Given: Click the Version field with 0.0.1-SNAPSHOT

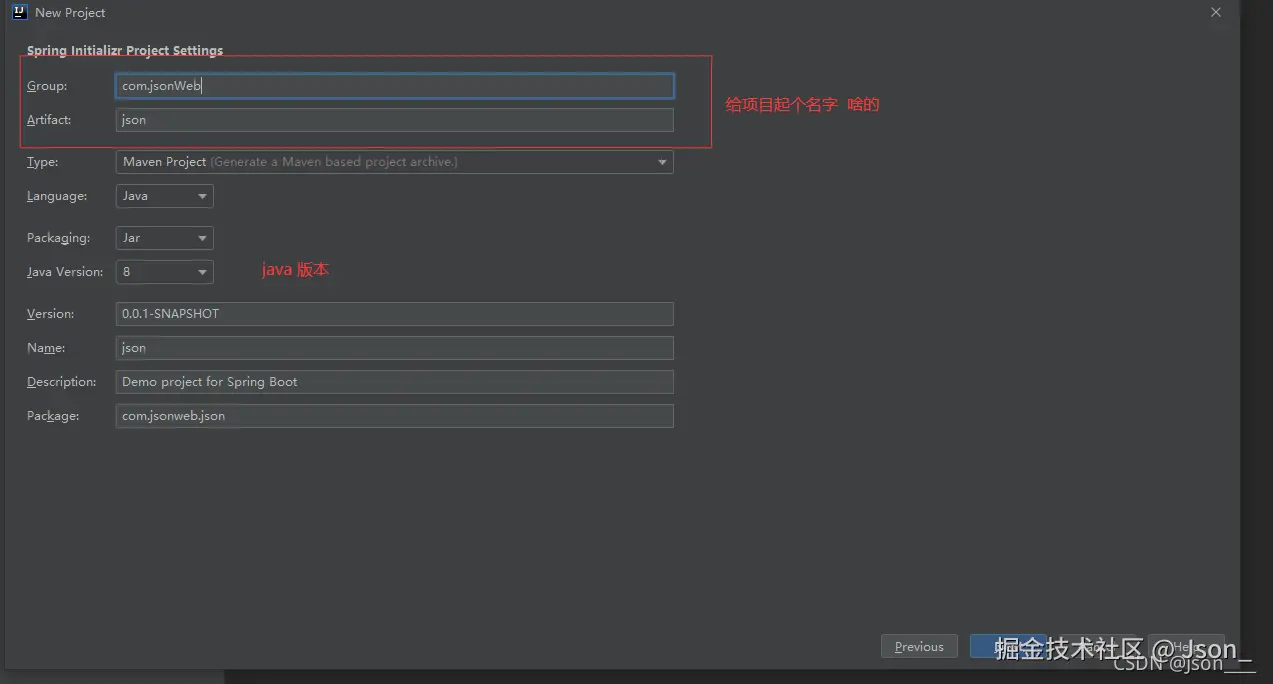Looking at the screenshot, I should (395, 314).
